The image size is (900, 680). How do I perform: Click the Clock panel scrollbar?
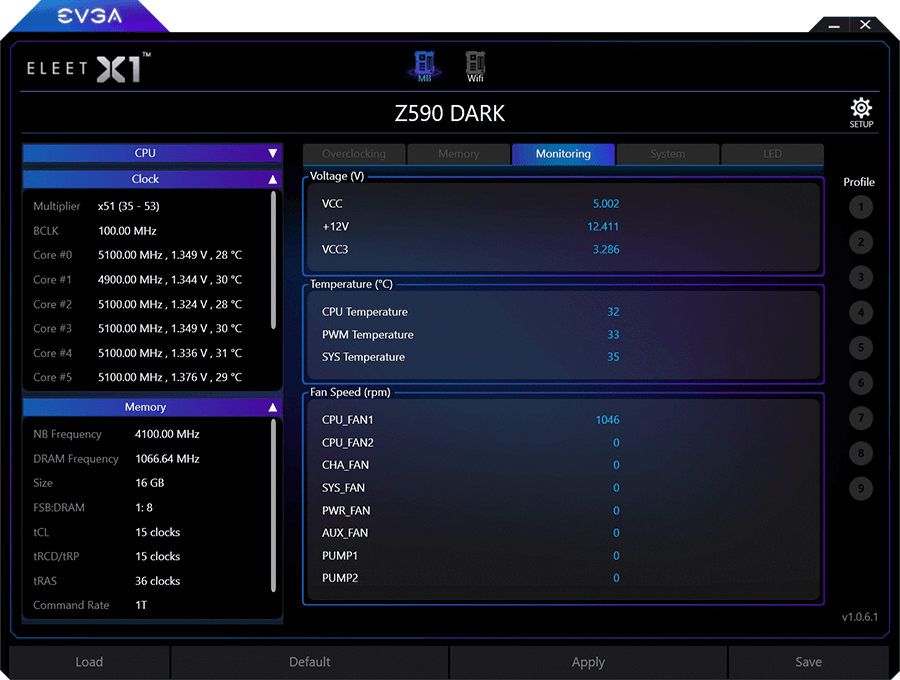coord(274,260)
